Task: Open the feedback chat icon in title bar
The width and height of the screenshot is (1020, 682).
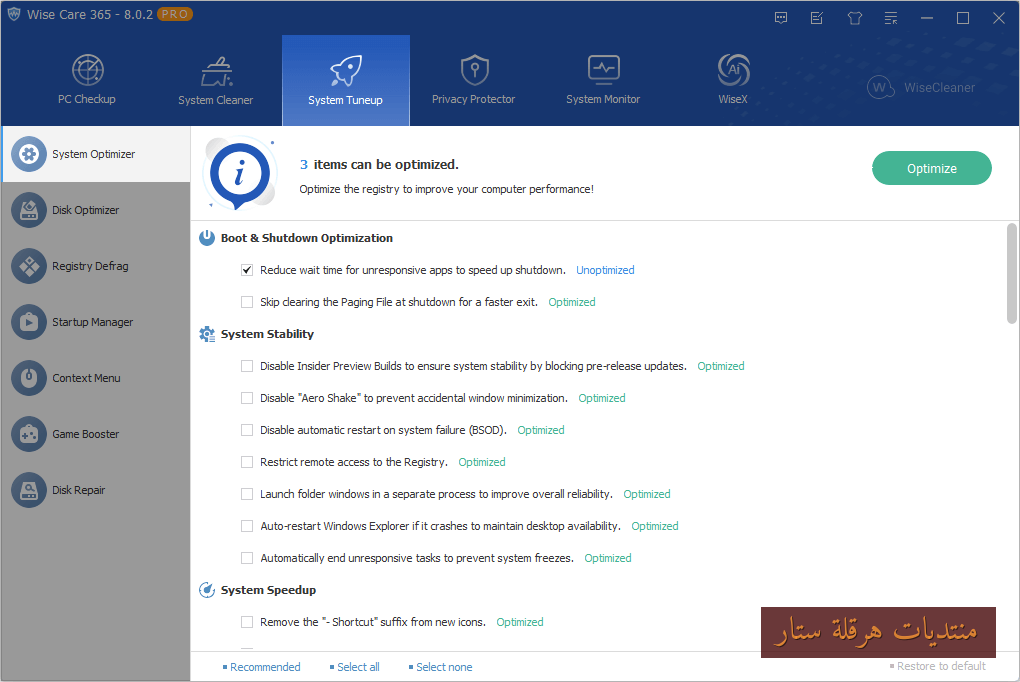Action: (x=781, y=18)
